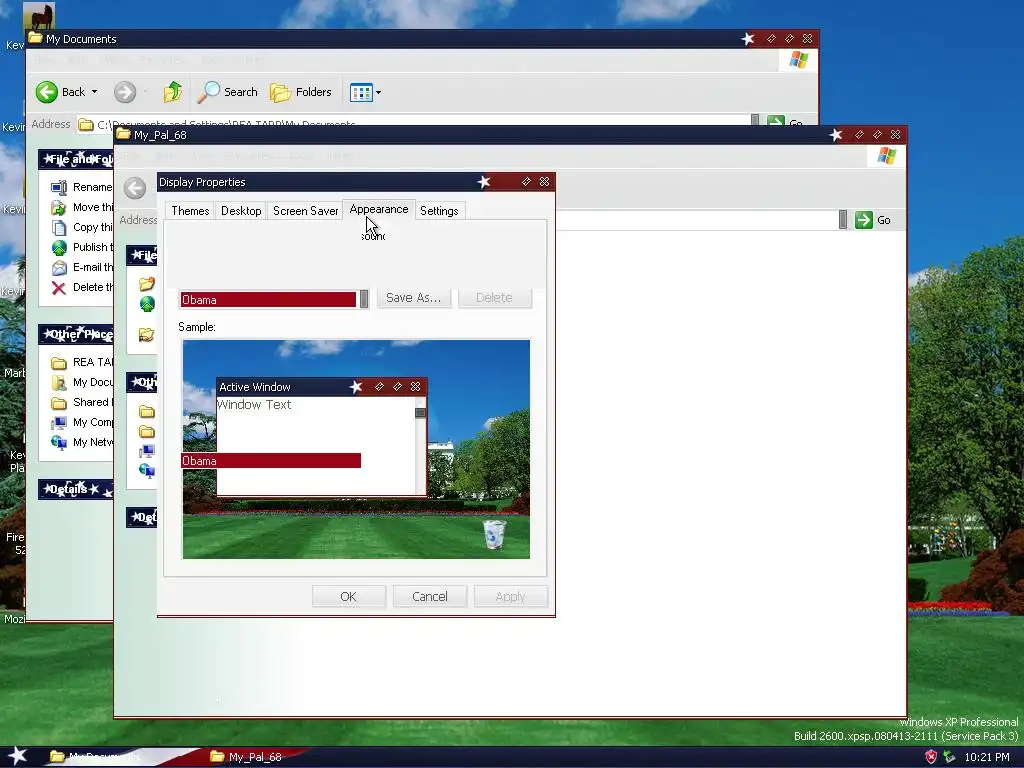Click E-mail this file envelope icon
Viewport: 1024px width, 768px height.
tap(59, 268)
